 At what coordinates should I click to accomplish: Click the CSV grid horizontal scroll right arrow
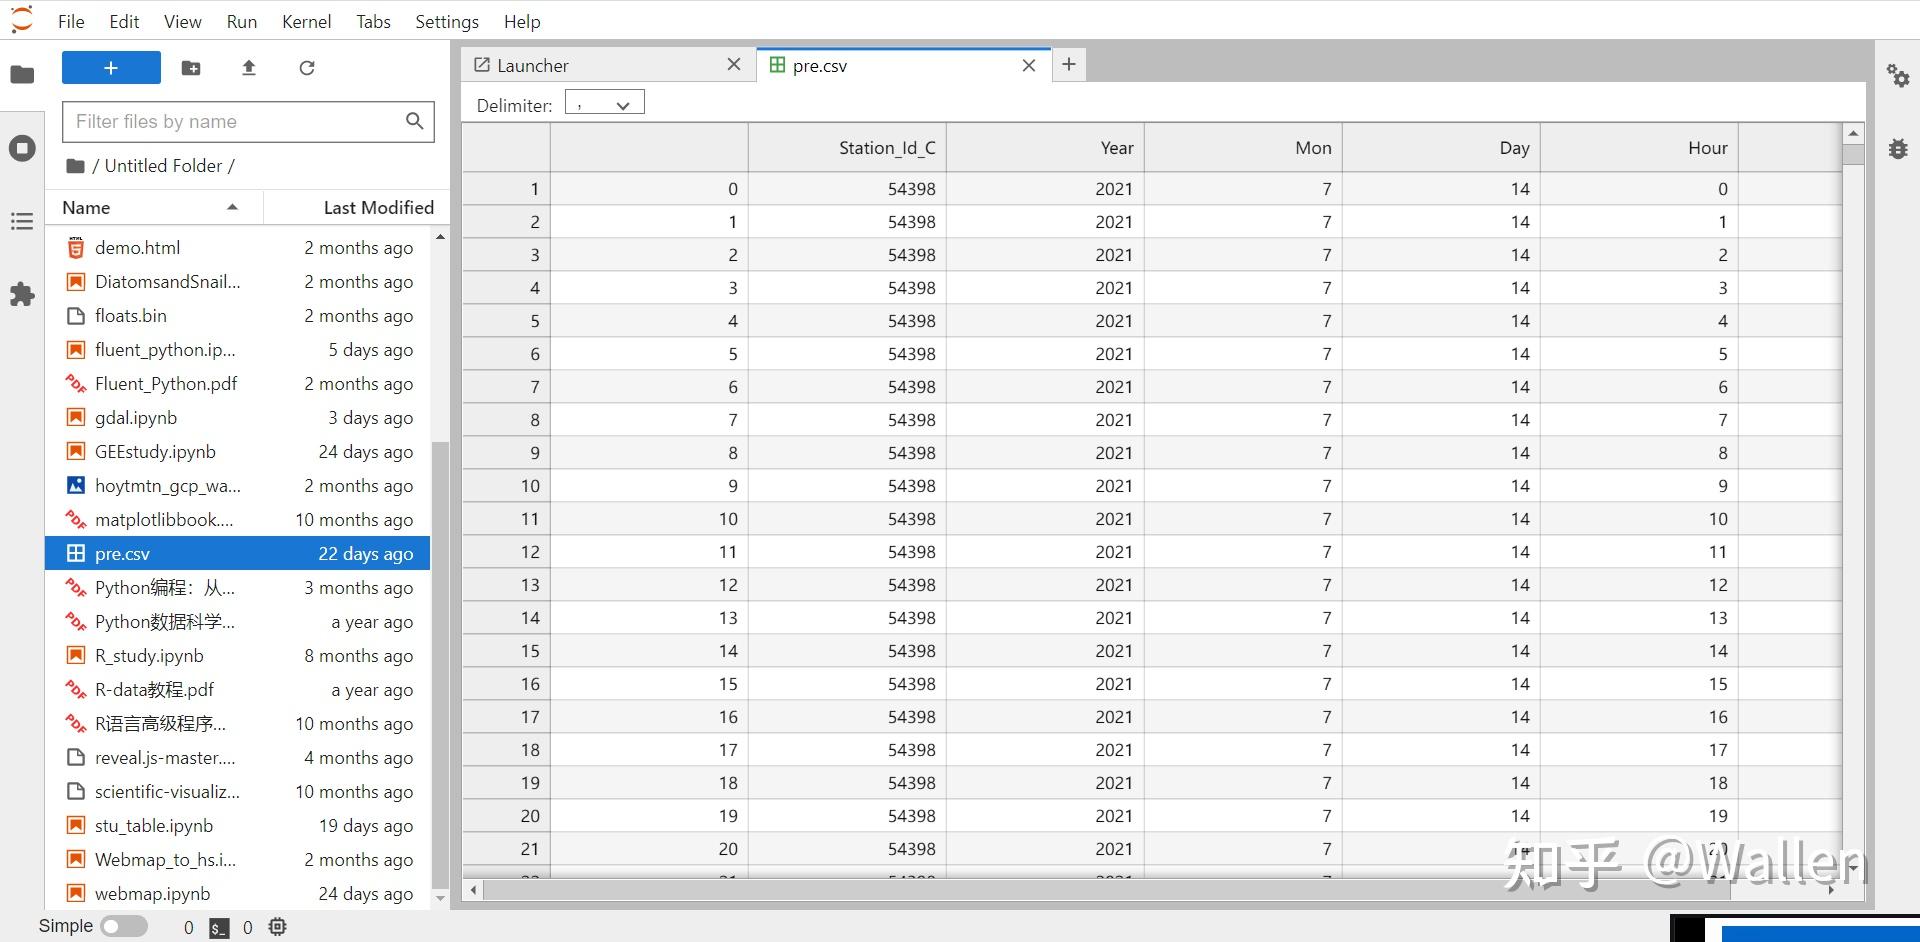tap(1831, 889)
